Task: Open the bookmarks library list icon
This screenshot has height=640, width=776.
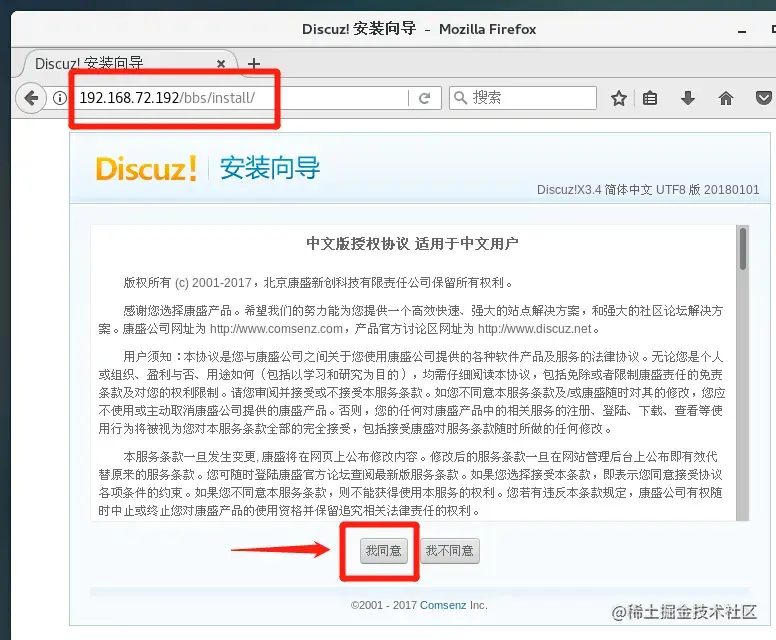Action: pyautogui.click(x=650, y=98)
